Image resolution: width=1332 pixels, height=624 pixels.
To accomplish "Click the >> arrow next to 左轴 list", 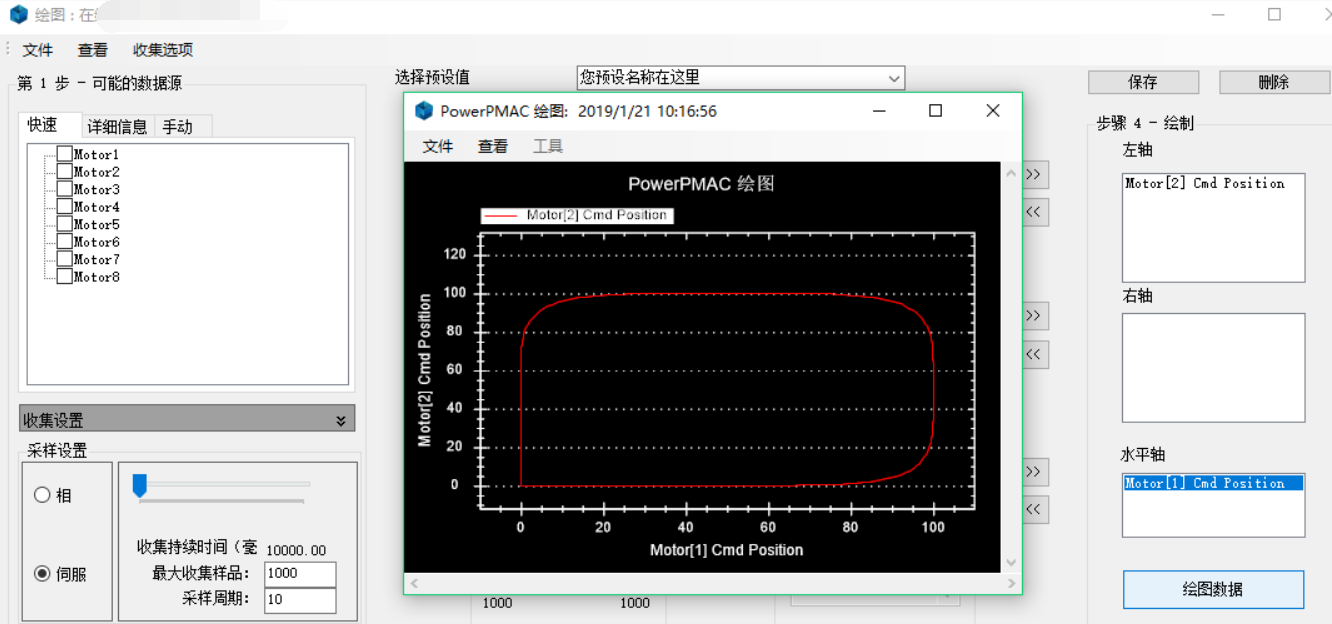I will pos(1035,174).
